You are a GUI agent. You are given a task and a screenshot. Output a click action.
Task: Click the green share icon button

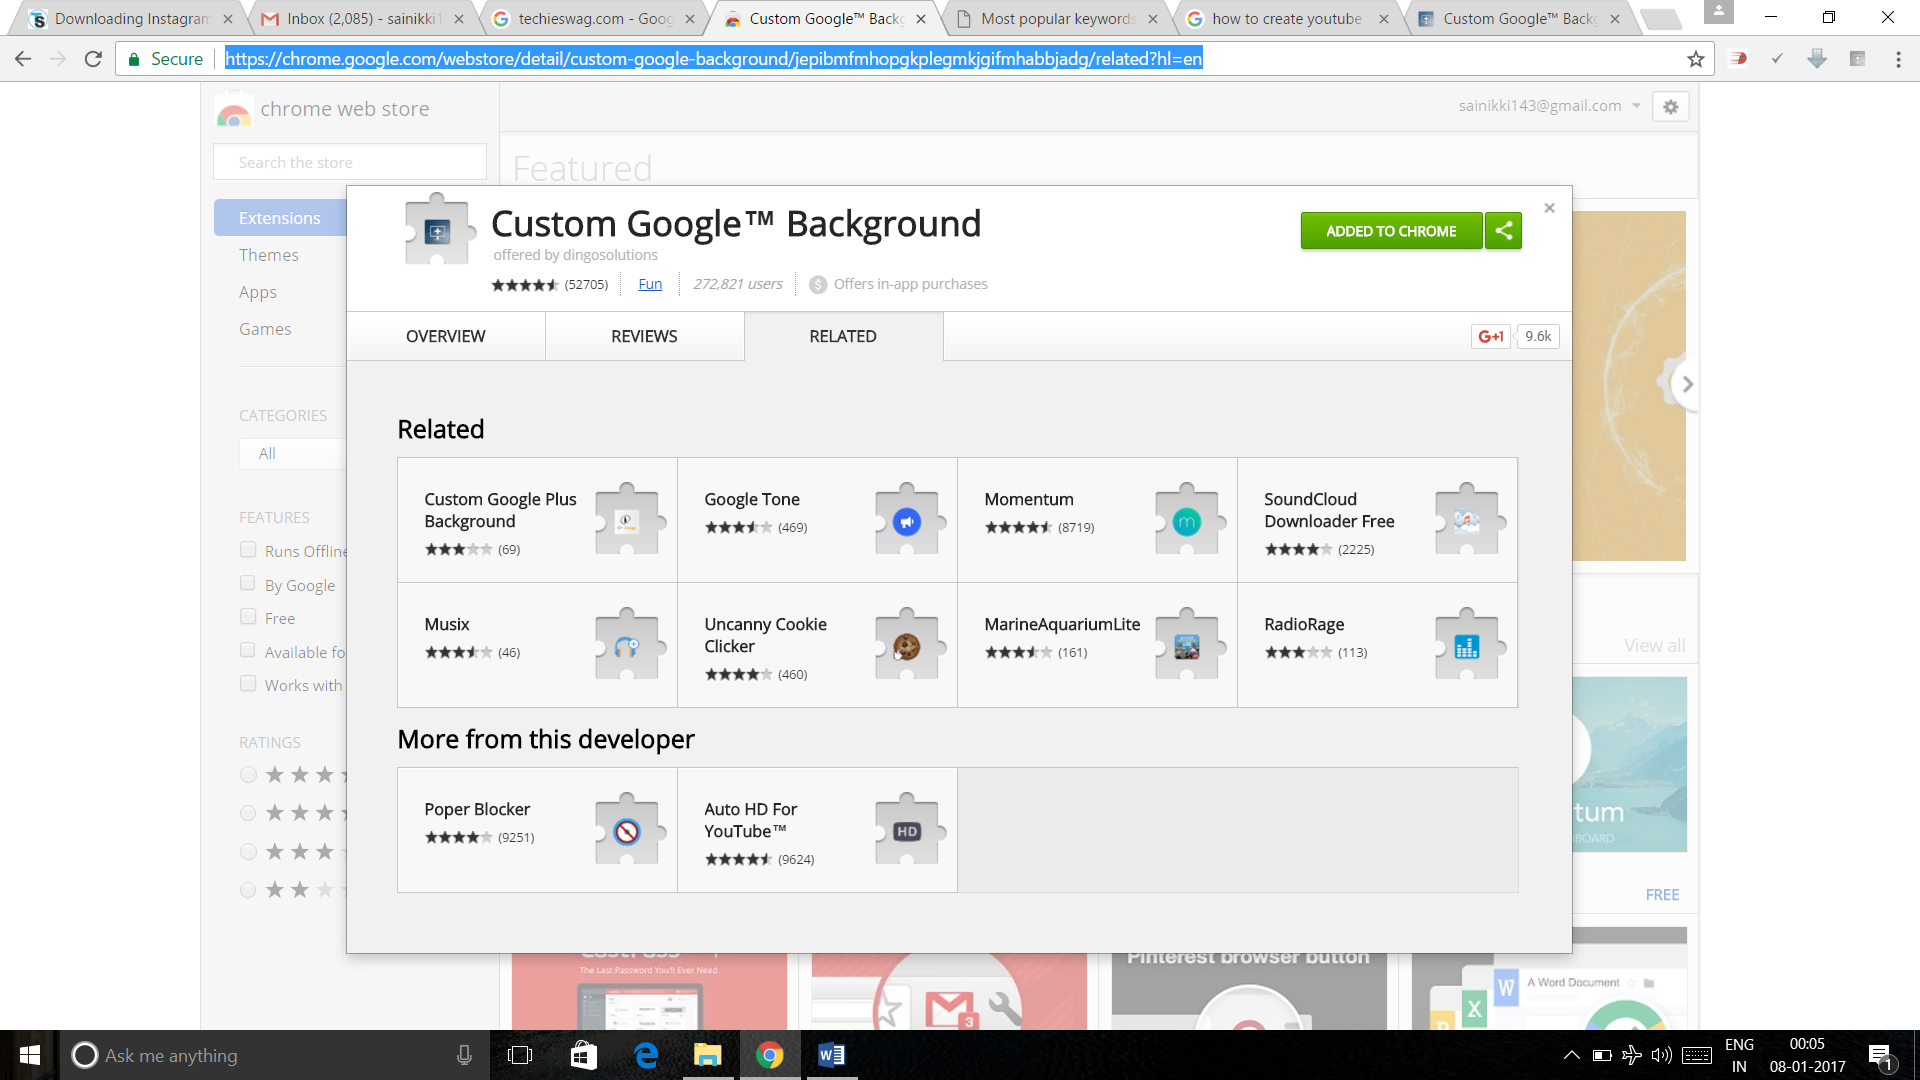point(1503,231)
